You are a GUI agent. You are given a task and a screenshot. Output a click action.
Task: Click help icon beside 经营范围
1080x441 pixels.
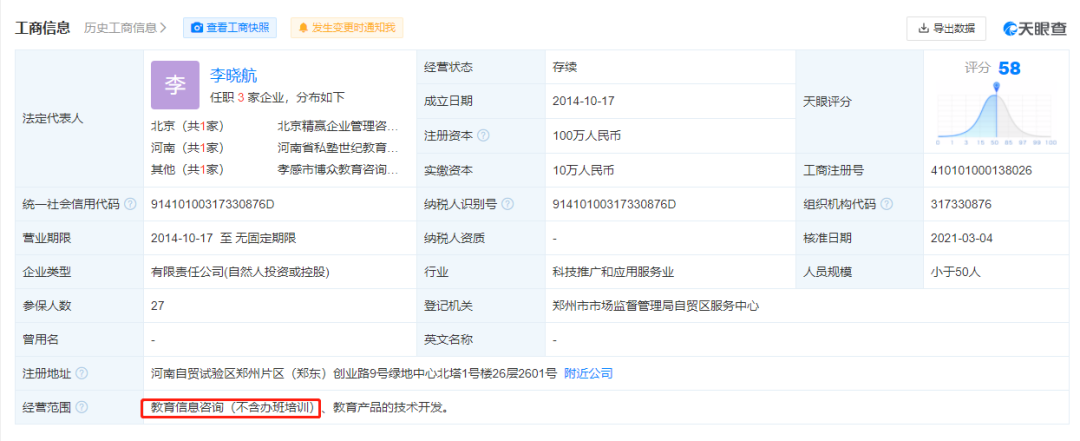click(81, 407)
